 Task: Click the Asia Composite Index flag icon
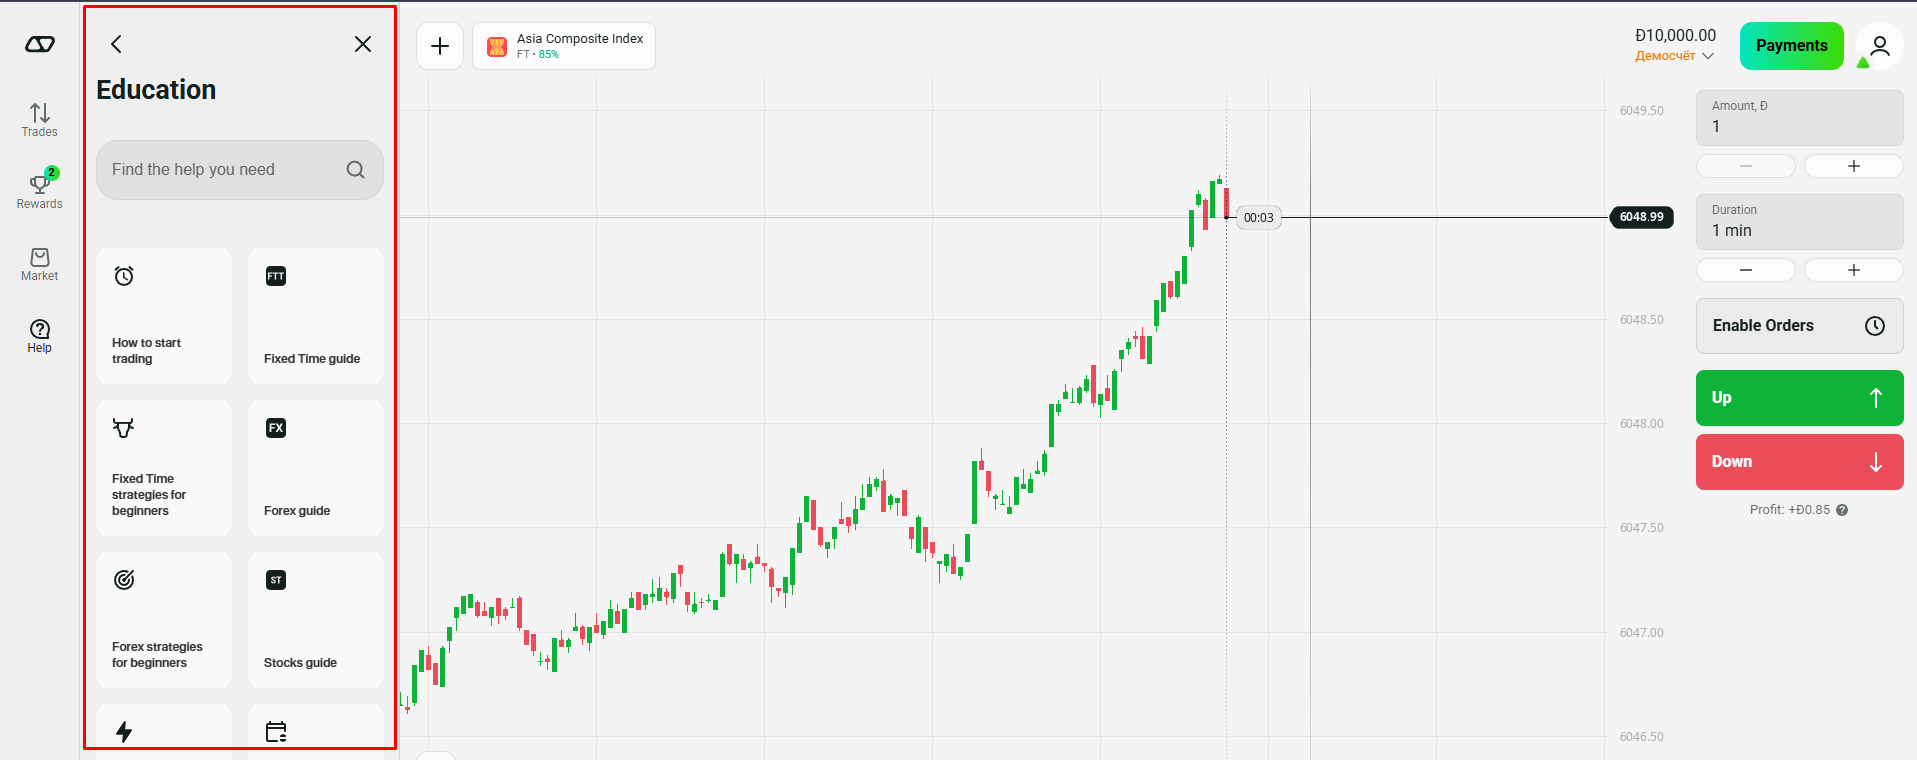click(497, 47)
